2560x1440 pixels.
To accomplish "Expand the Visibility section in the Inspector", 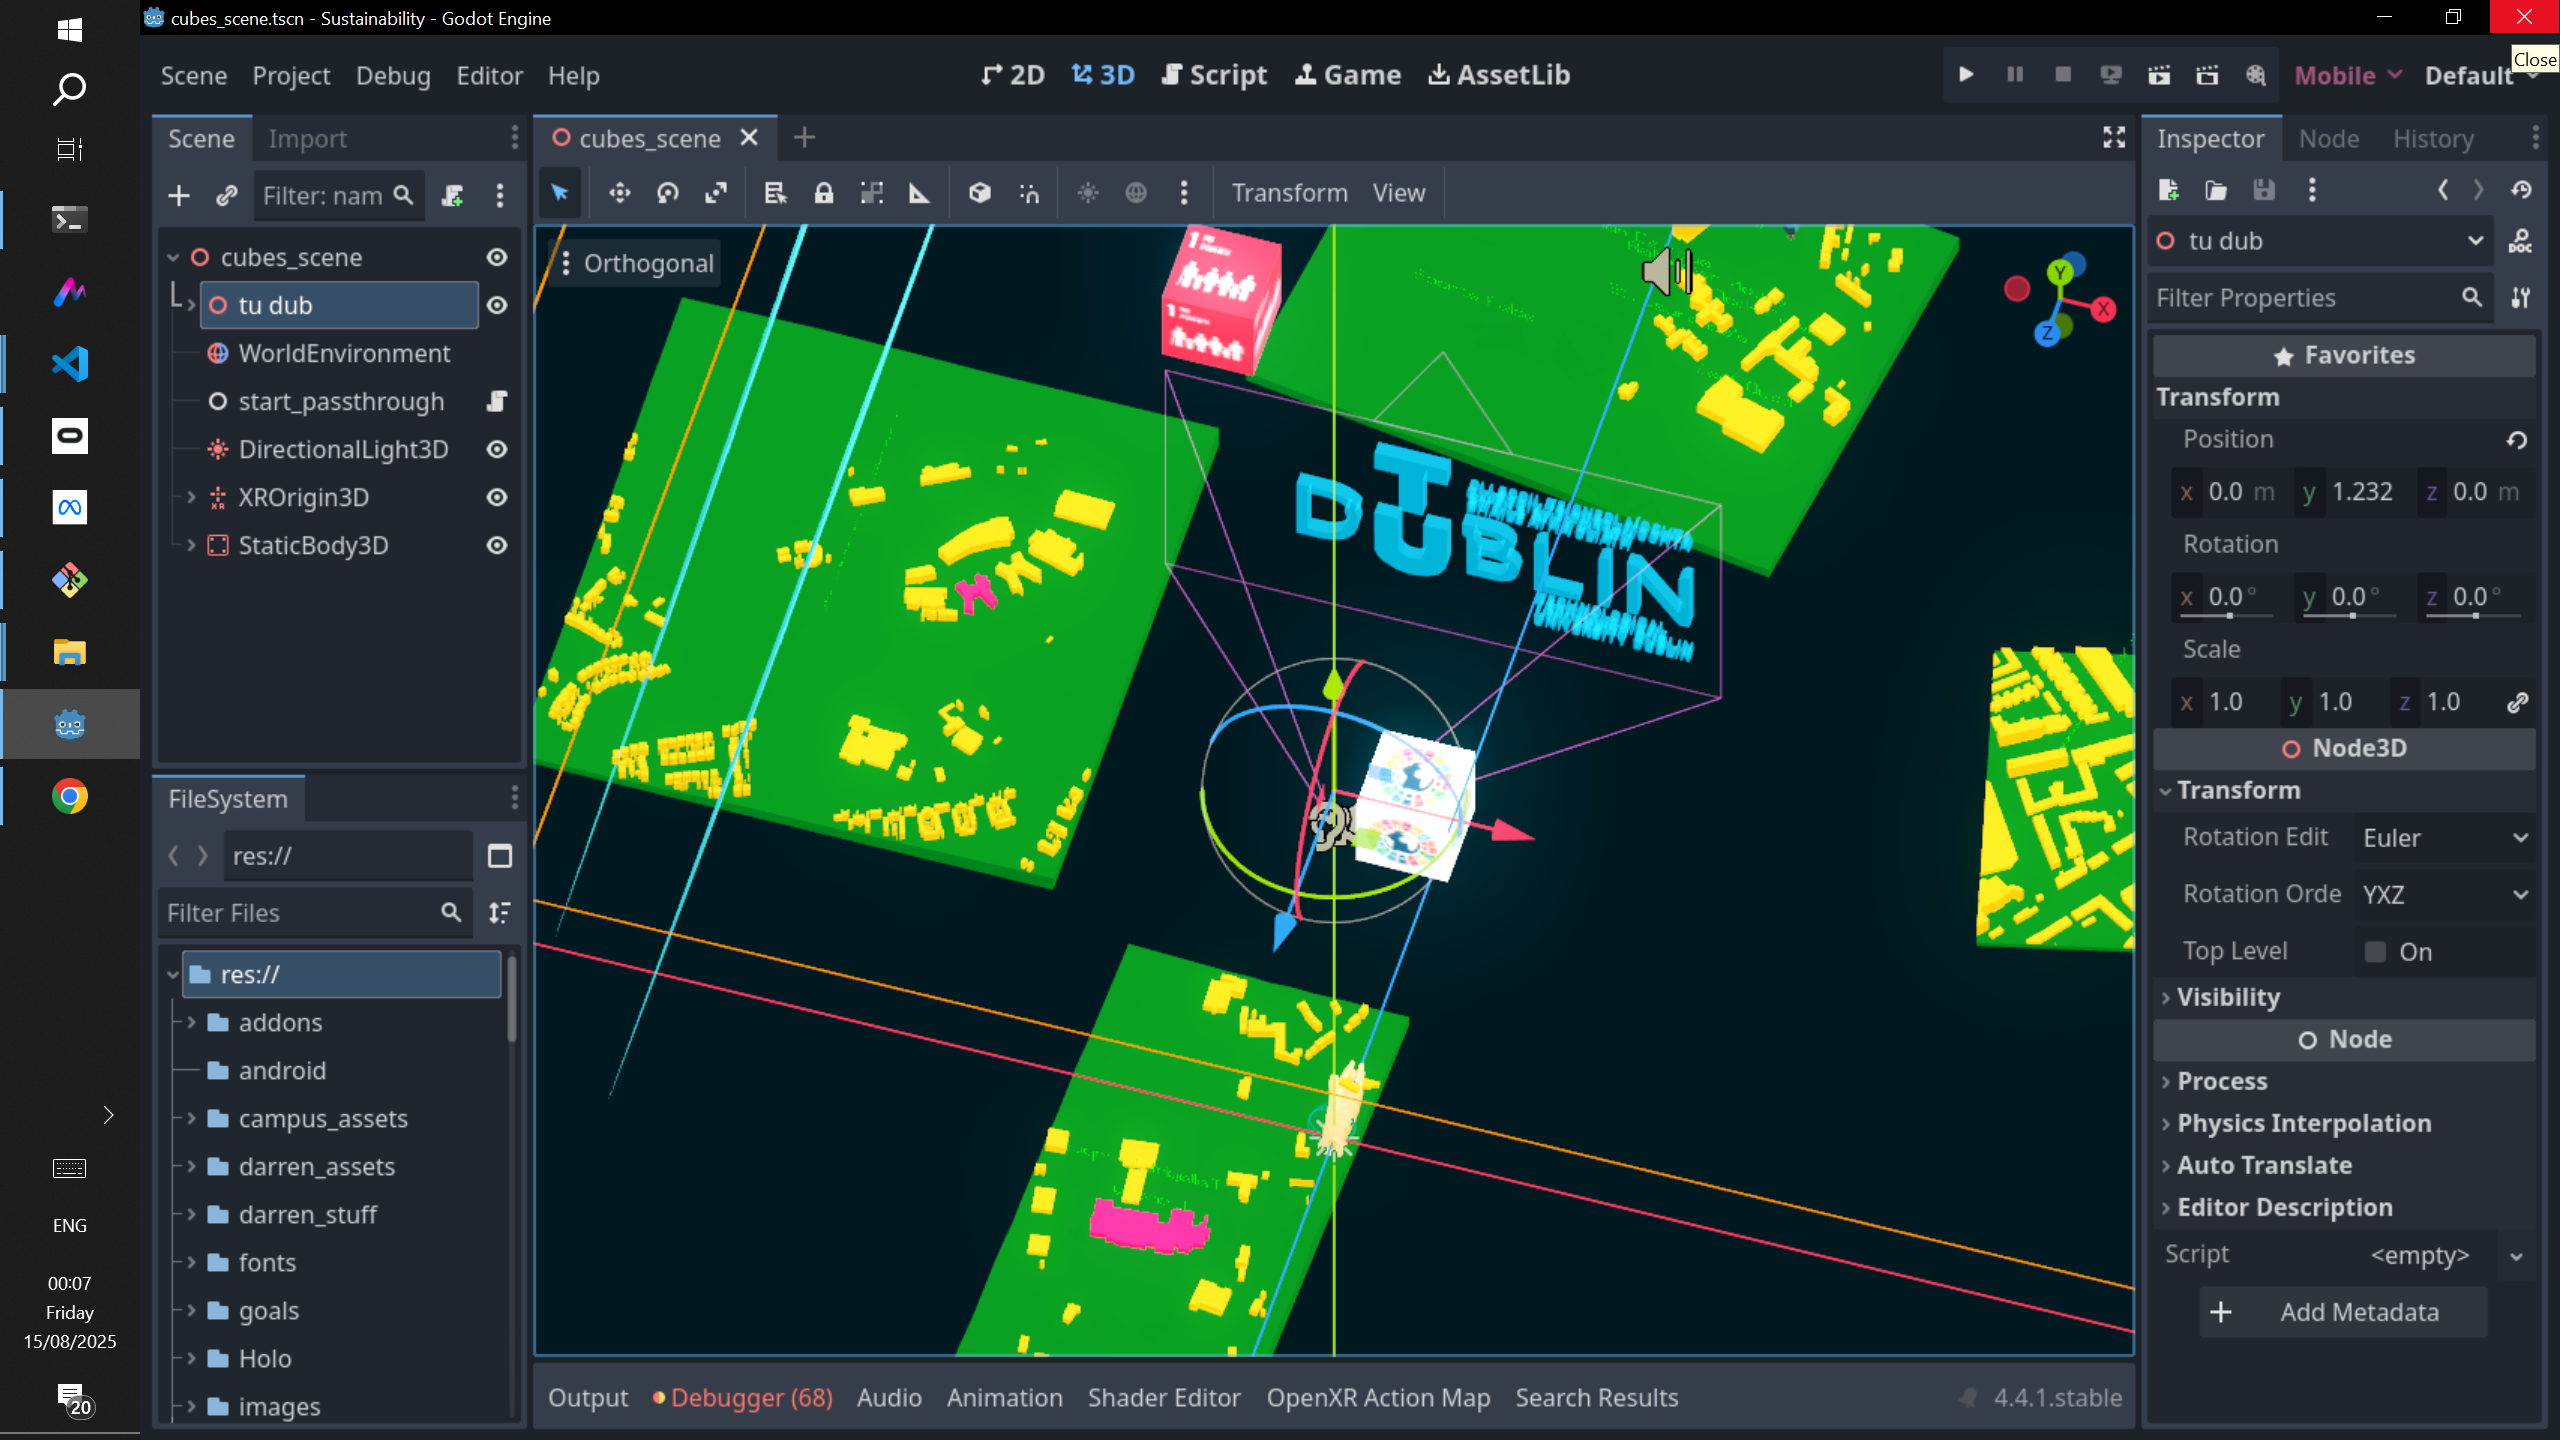I will (x=2228, y=997).
